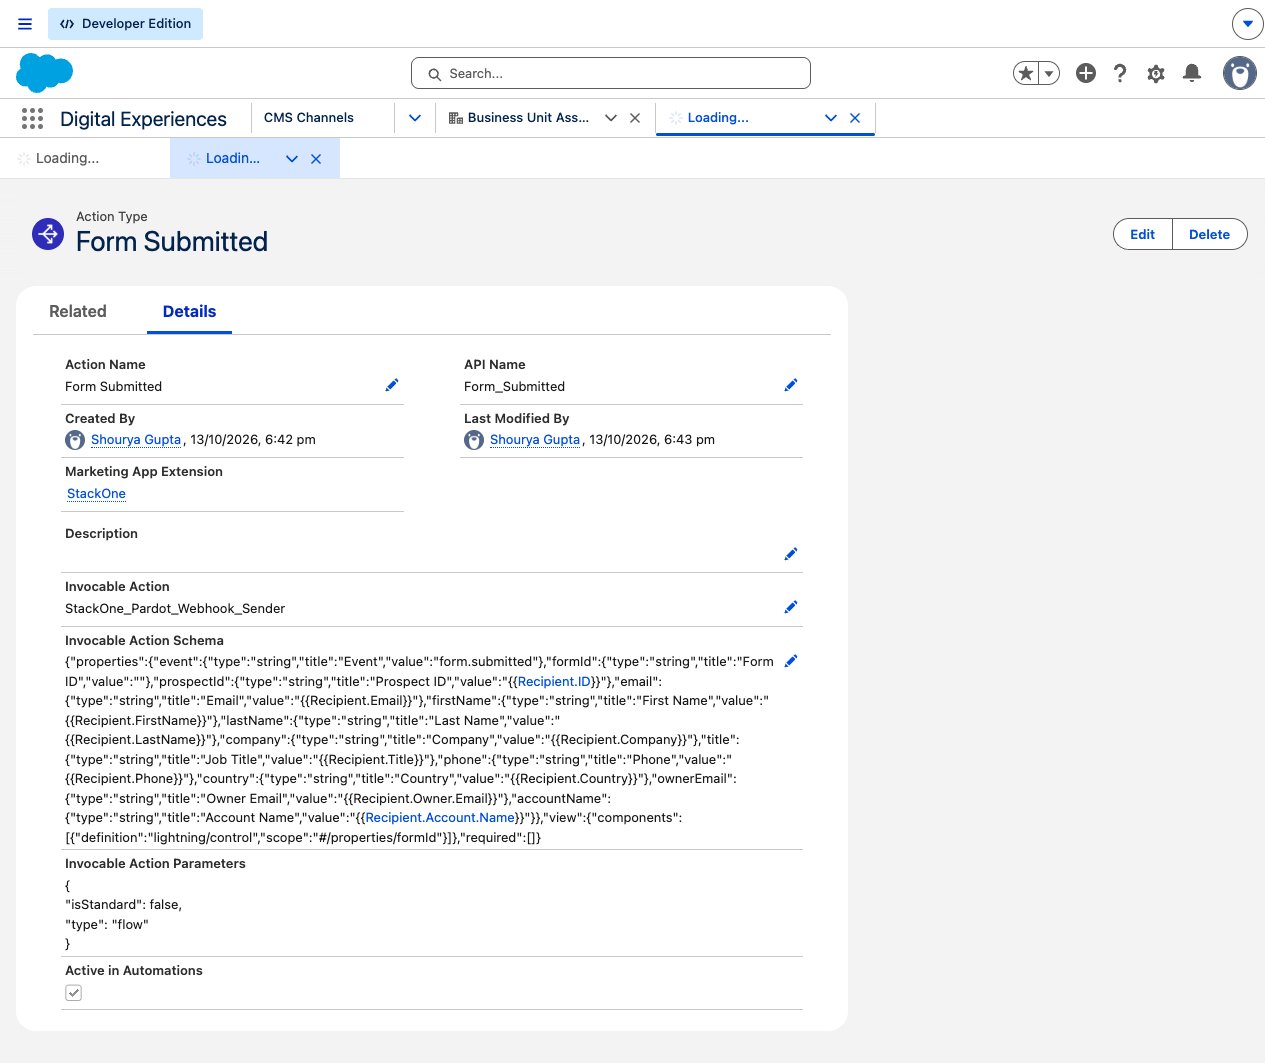Close the Loading... workspace tab

tap(855, 118)
